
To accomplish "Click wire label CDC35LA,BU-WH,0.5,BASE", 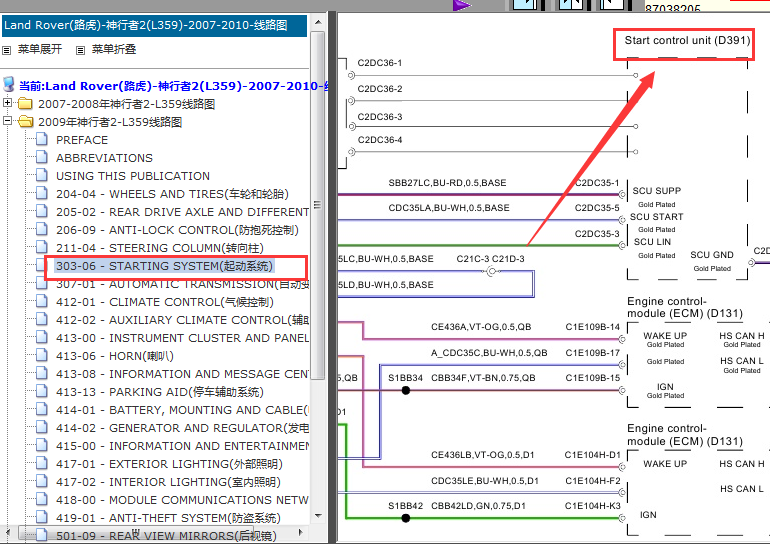I will click(449, 208).
